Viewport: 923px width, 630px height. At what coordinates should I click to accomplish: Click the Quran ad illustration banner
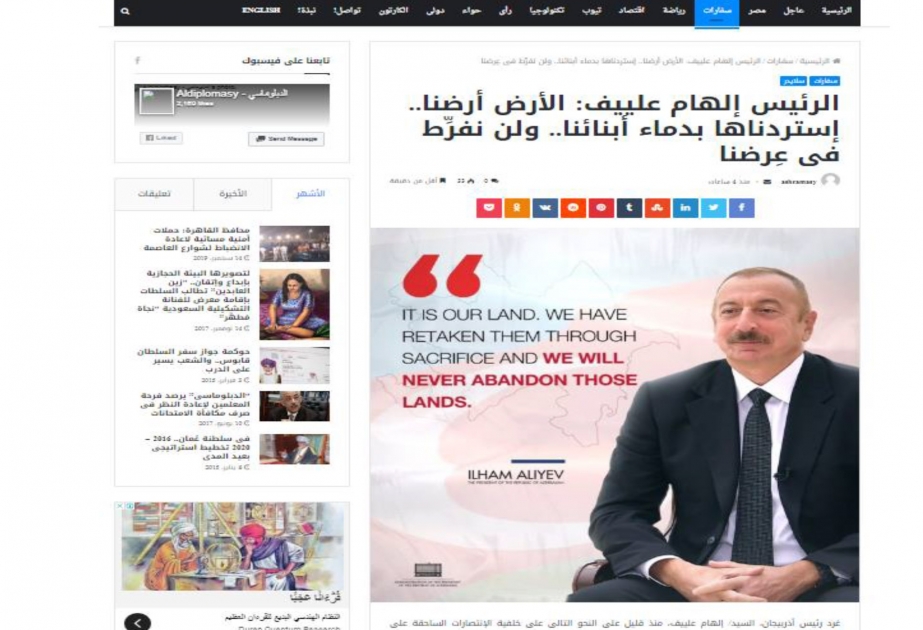point(232,546)
